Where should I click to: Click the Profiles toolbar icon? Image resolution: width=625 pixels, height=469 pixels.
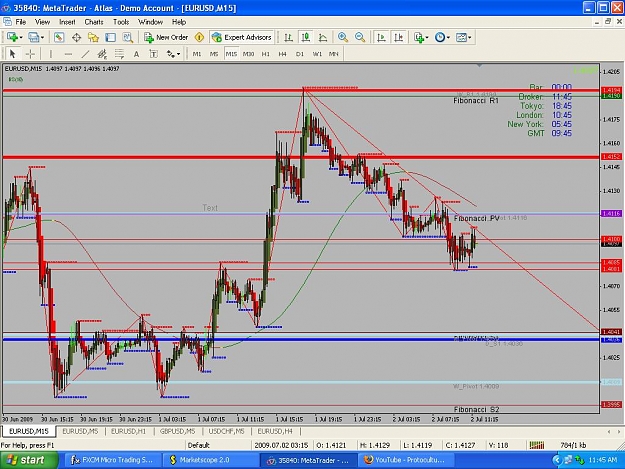pyautogui.click(x=34, y=37)
